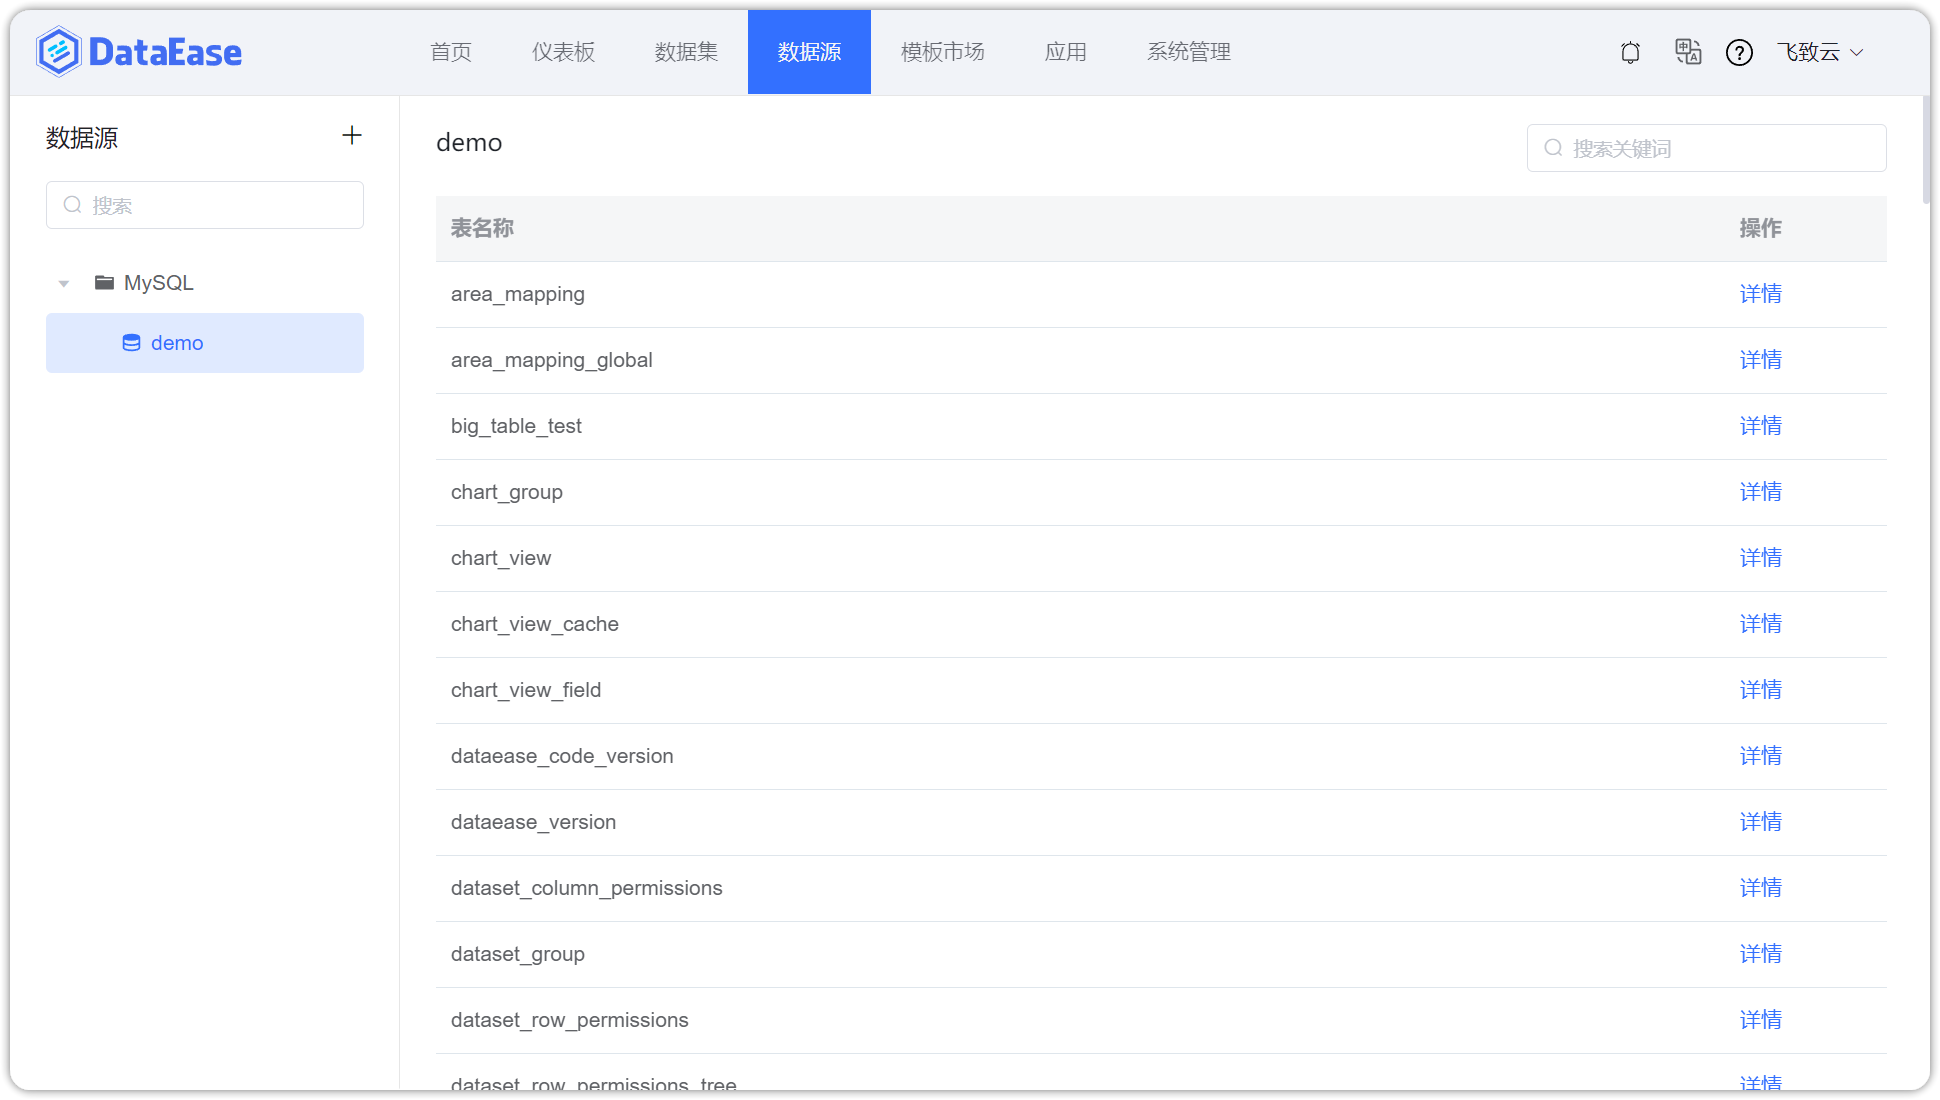The width and height of the screenshot is (1940, 1100).
Task: Collapse the MySQL tree node
Action: (x=63, y=283)
